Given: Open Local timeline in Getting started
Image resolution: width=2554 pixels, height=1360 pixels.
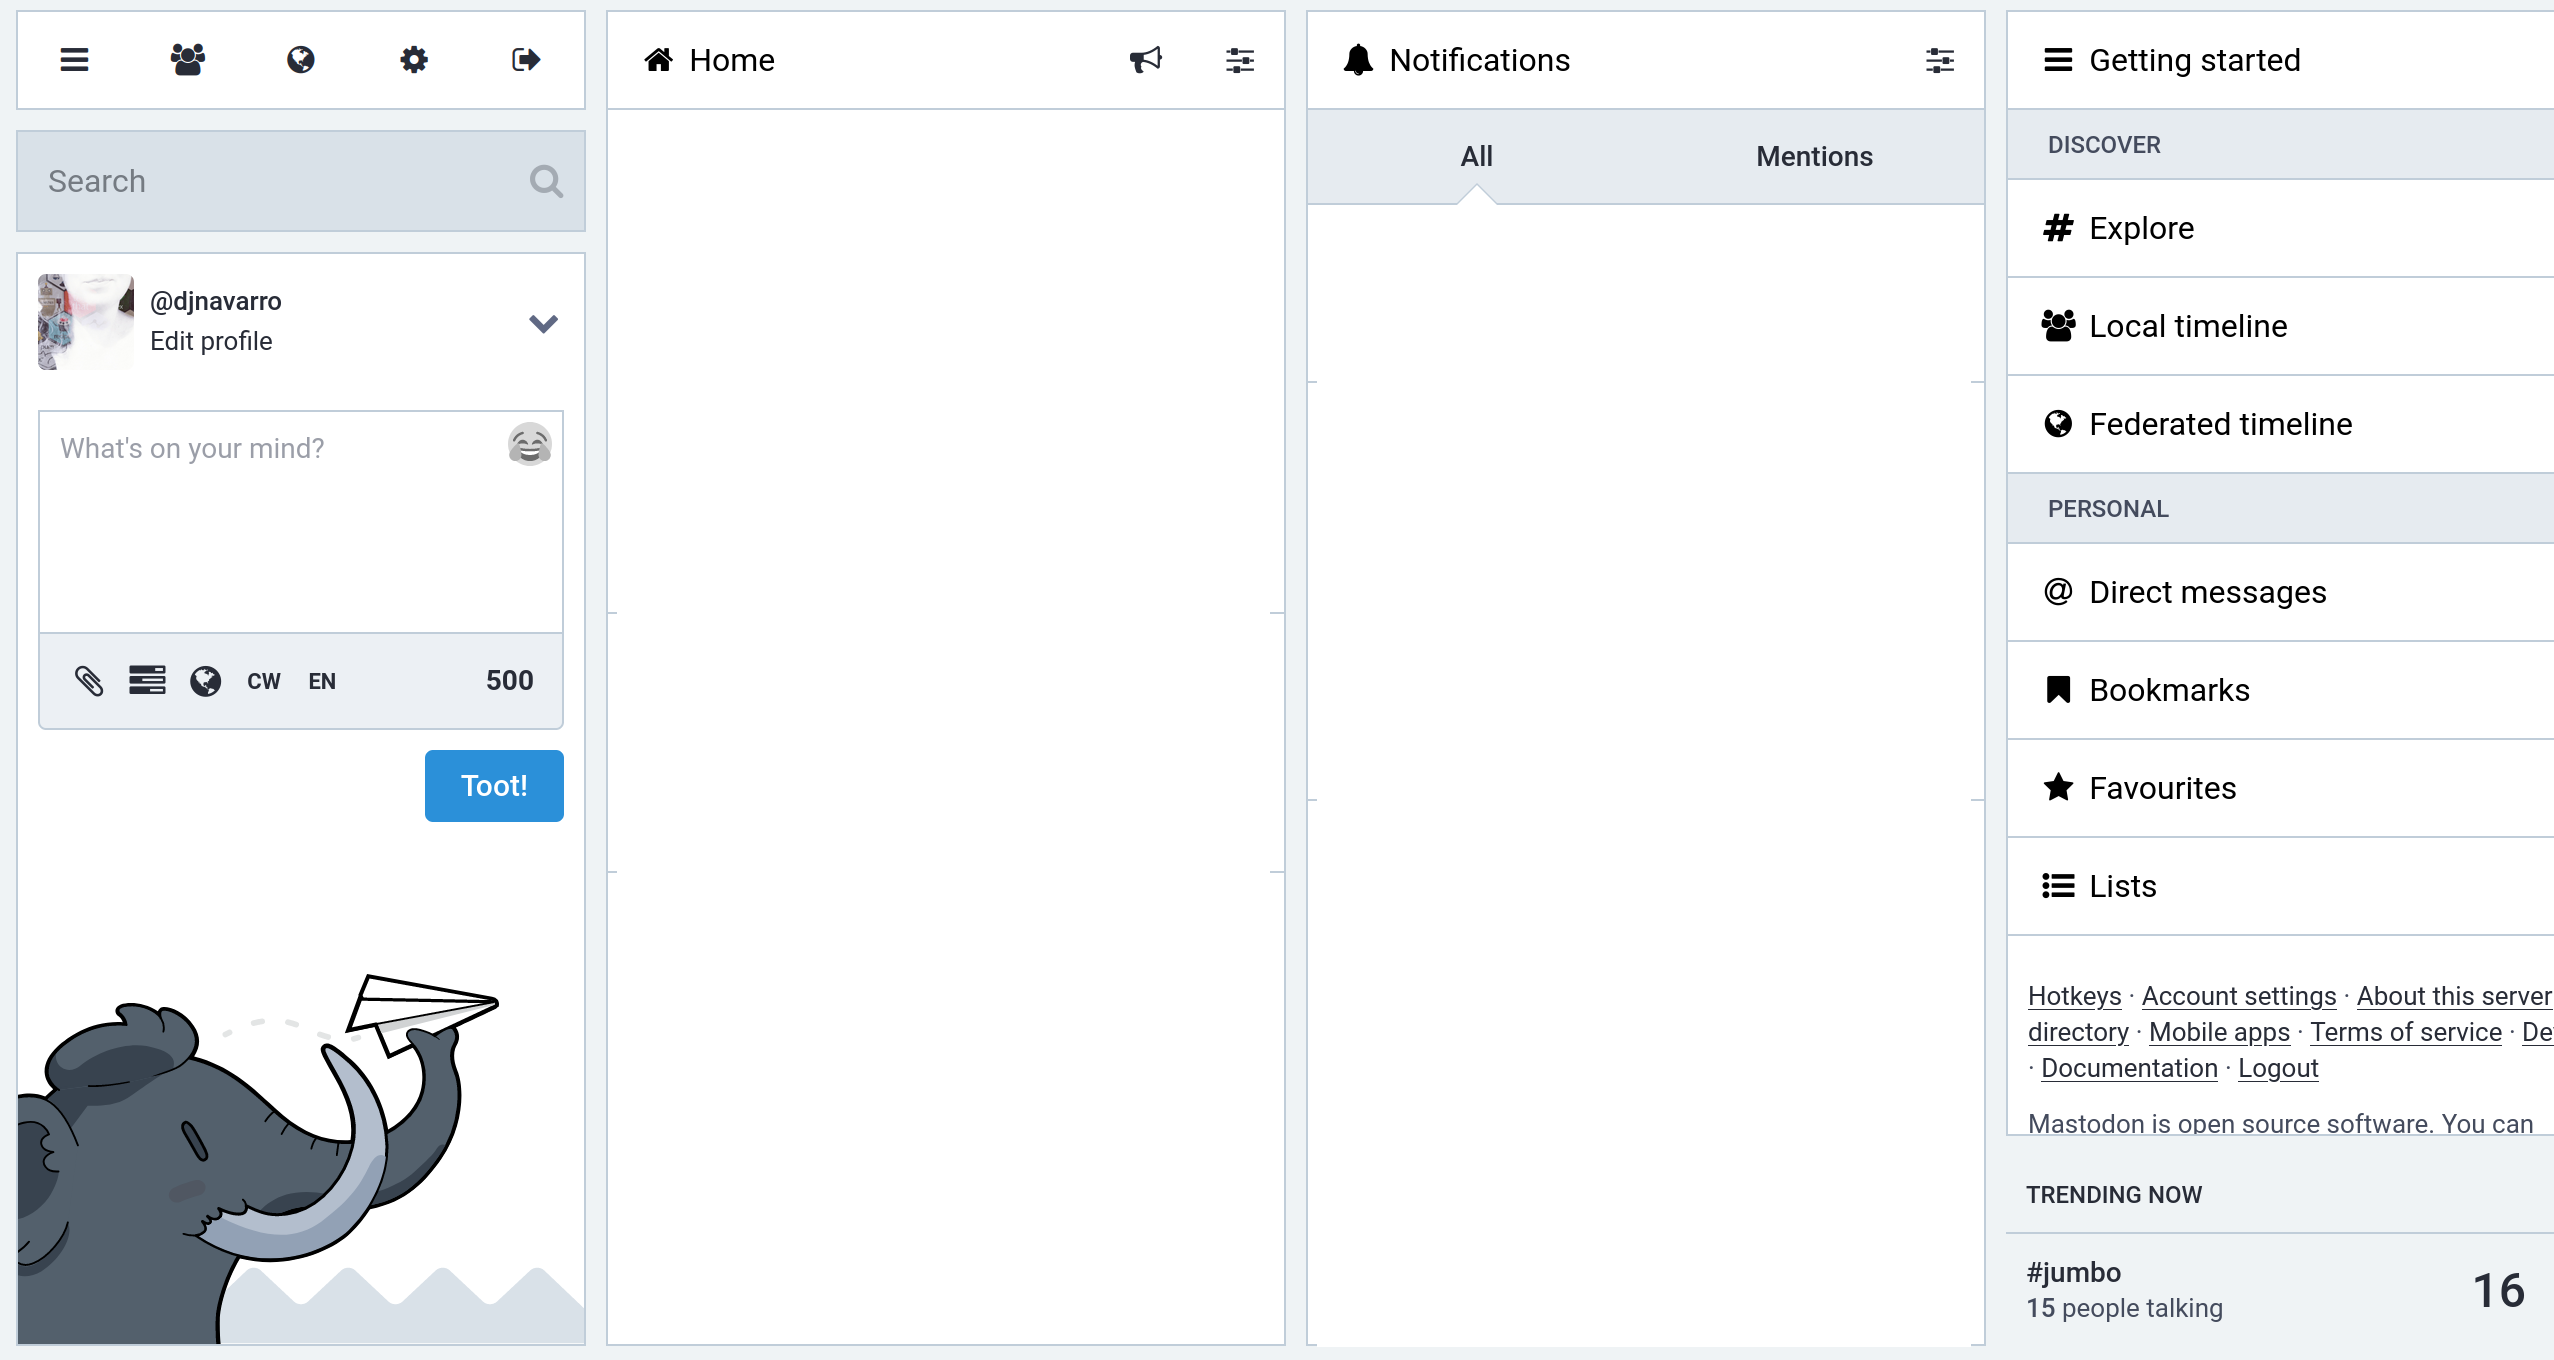Looking at the screenshot, I should coord(2281,326).
